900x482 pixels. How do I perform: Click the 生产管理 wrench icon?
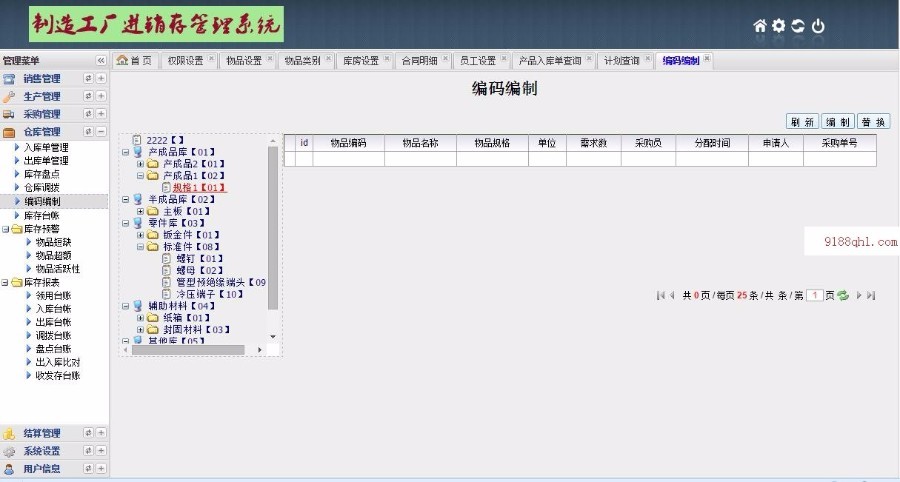point(9,96)
